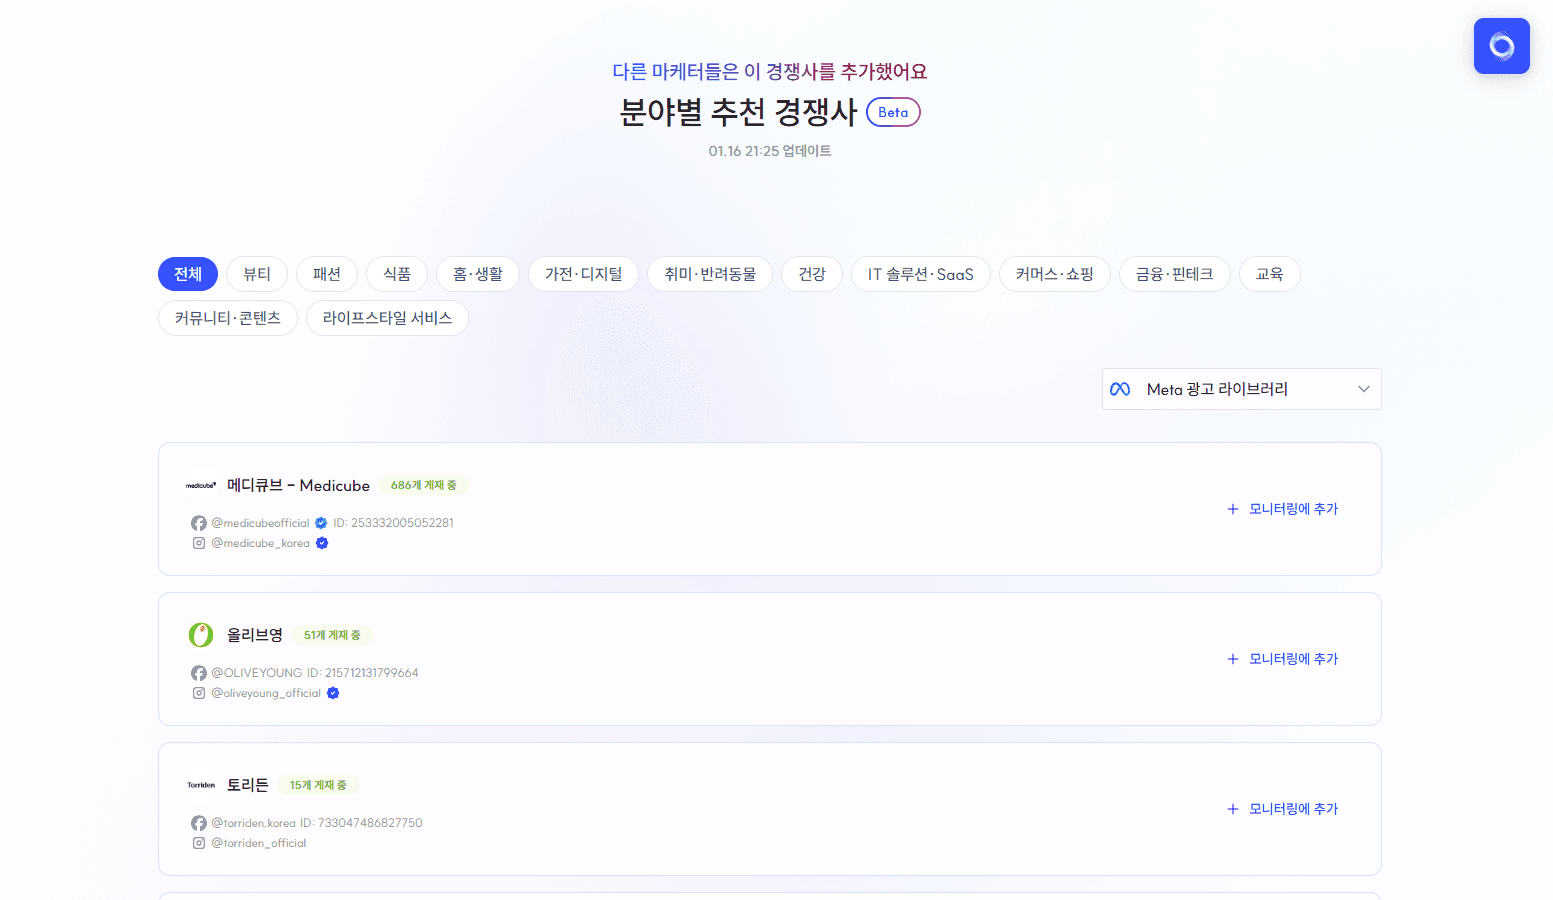This screenshot has height=900, width=1553.
Task: Click verified badge next to @oliveyoung_official
Action: tap(333, 693)
